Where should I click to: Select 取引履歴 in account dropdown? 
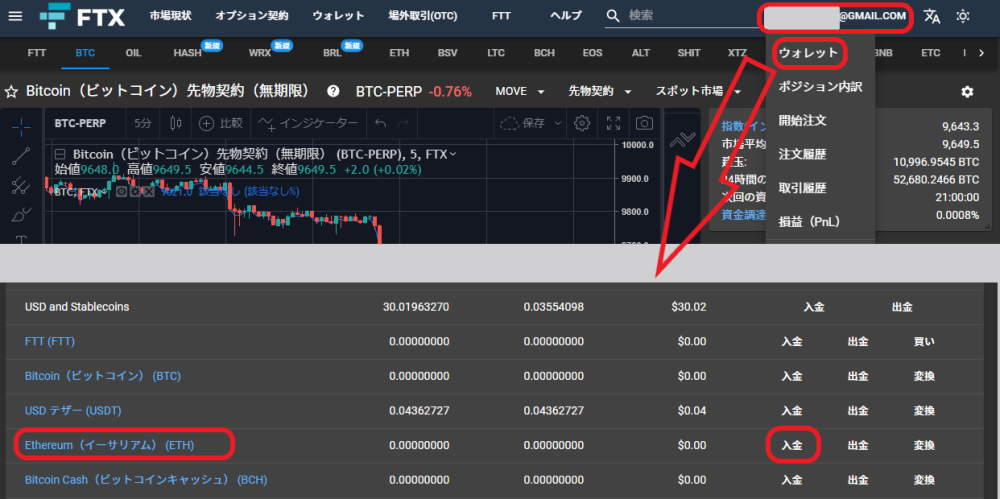pos(802,188)
